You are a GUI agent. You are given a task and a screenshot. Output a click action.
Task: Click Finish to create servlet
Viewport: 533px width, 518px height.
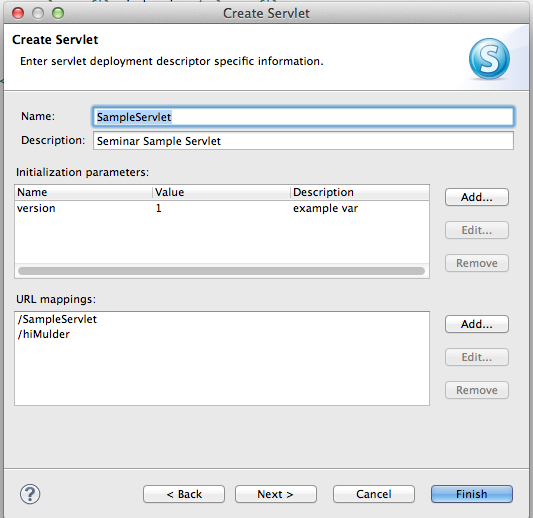point(472,494)
